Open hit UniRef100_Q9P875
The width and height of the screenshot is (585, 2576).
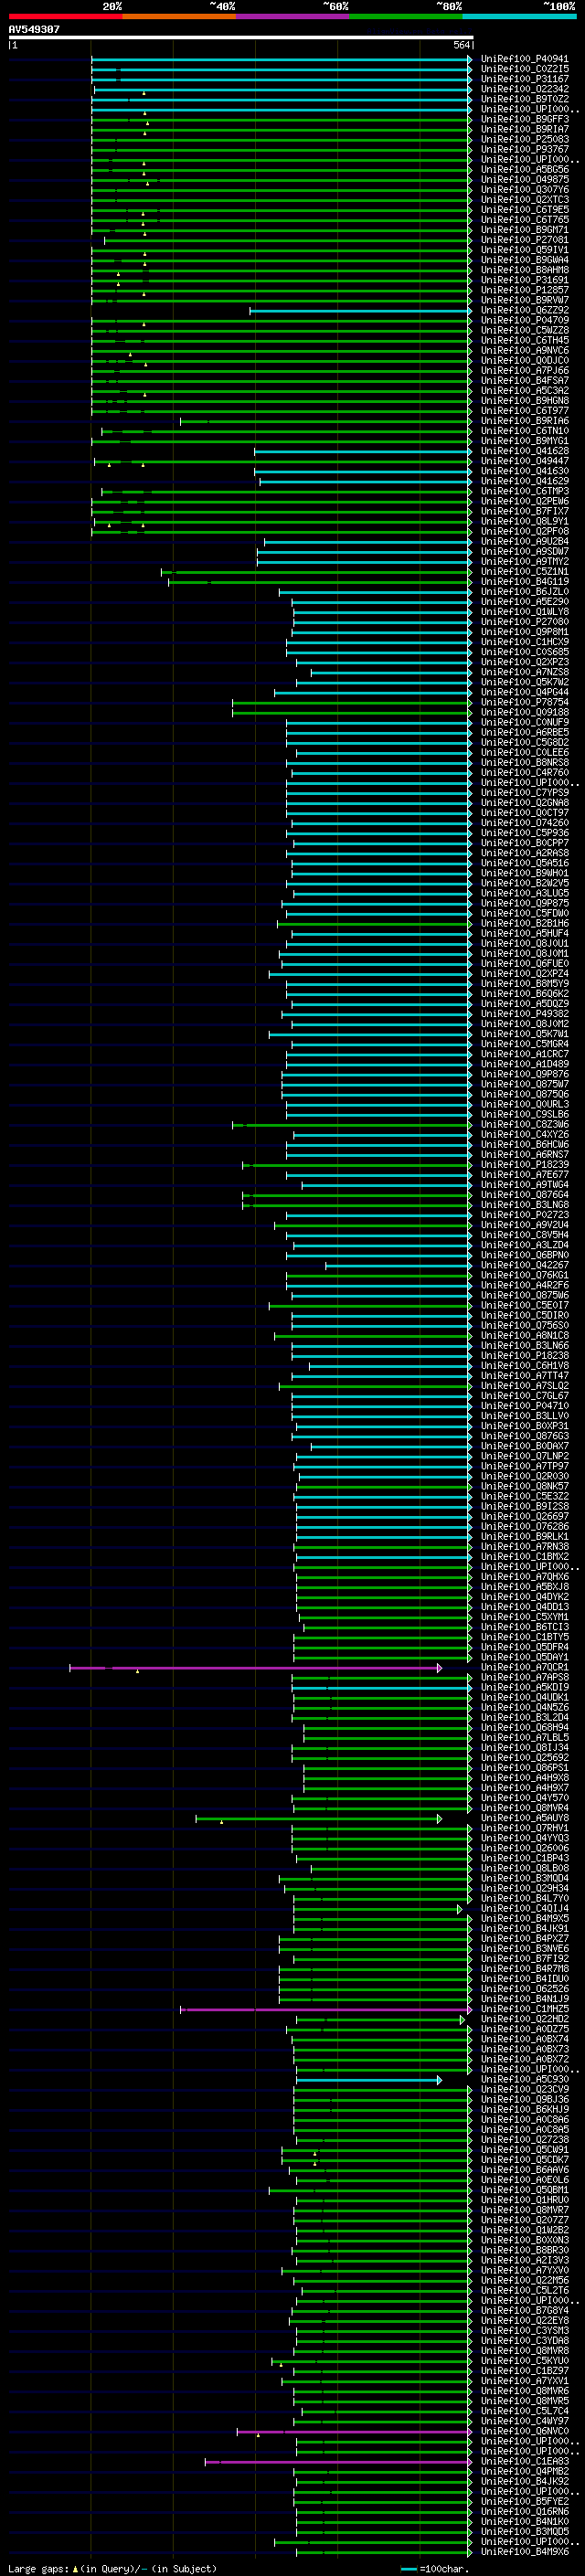(524, 903)
